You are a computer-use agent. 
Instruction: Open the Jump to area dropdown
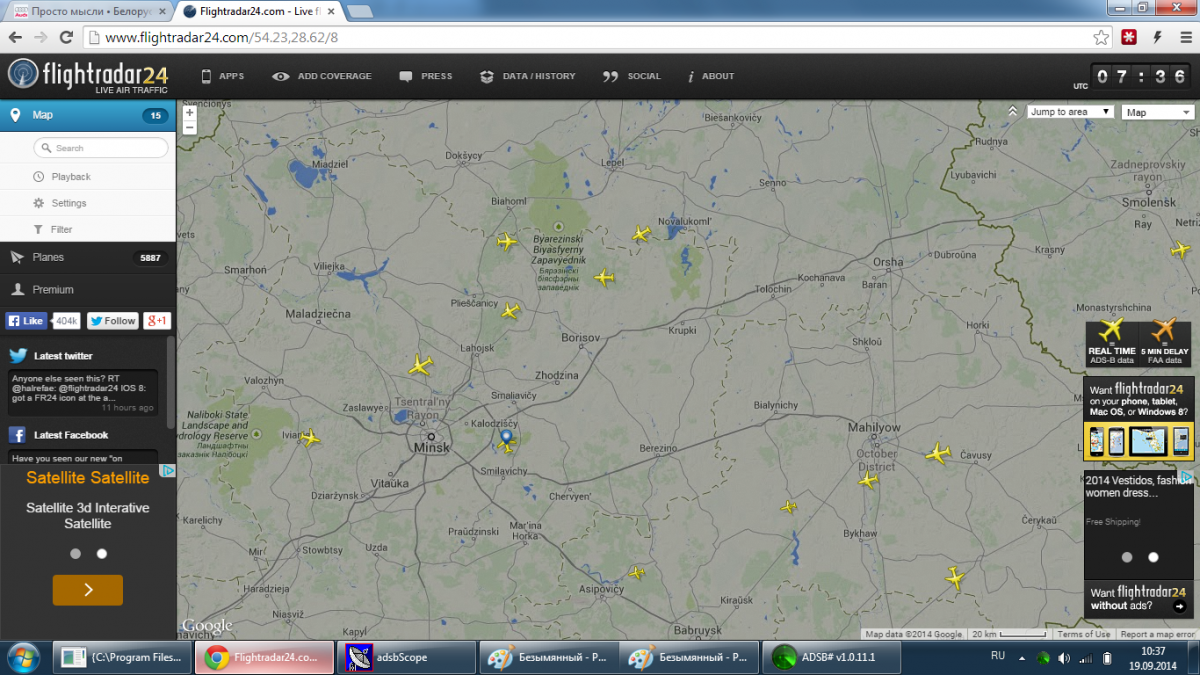1071,112
